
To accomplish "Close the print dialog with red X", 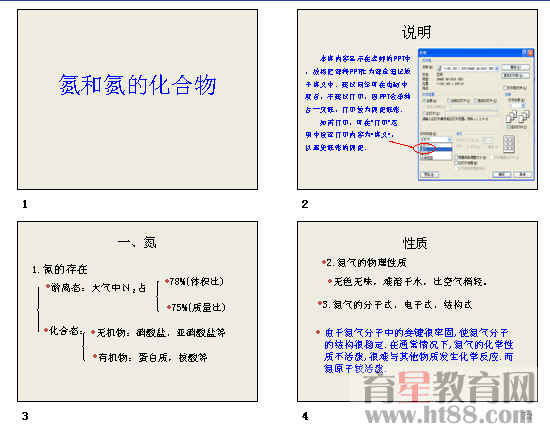I will point(530,53).
